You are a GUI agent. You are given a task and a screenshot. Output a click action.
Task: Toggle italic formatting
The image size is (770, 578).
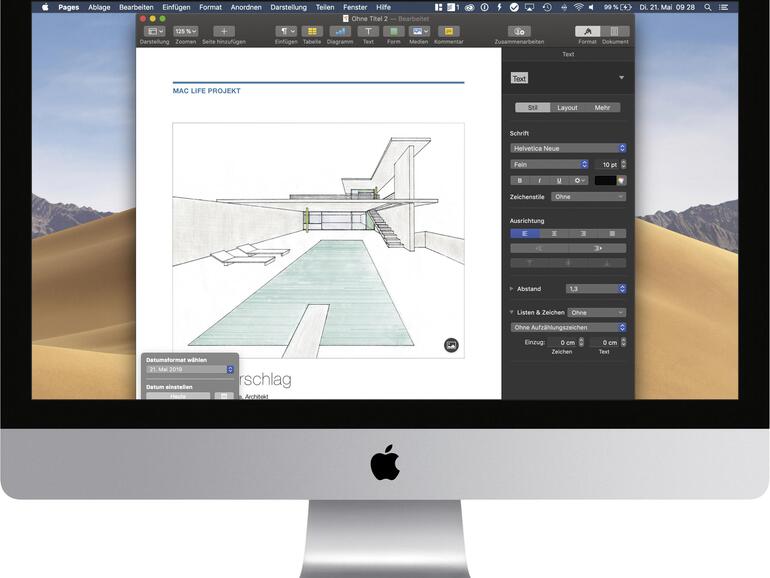[x=539, y=181]
